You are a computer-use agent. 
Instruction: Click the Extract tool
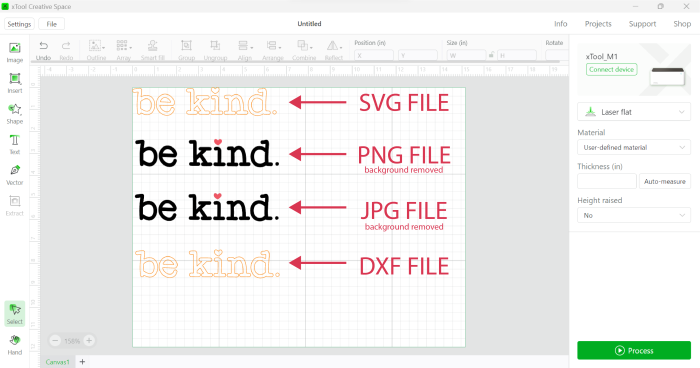click(15, 206)
